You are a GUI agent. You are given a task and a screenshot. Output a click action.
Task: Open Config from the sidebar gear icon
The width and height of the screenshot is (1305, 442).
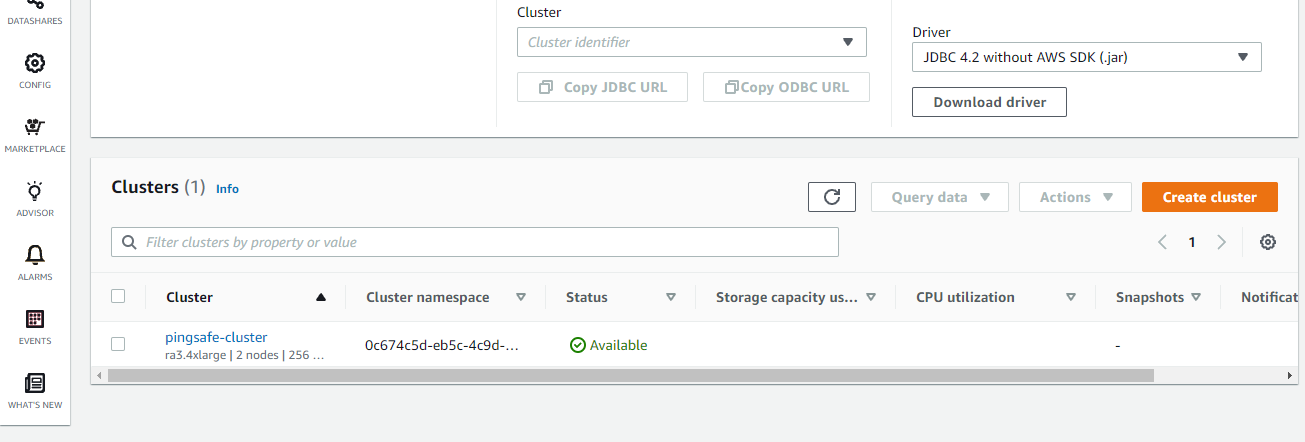click(x=35, y=64)
